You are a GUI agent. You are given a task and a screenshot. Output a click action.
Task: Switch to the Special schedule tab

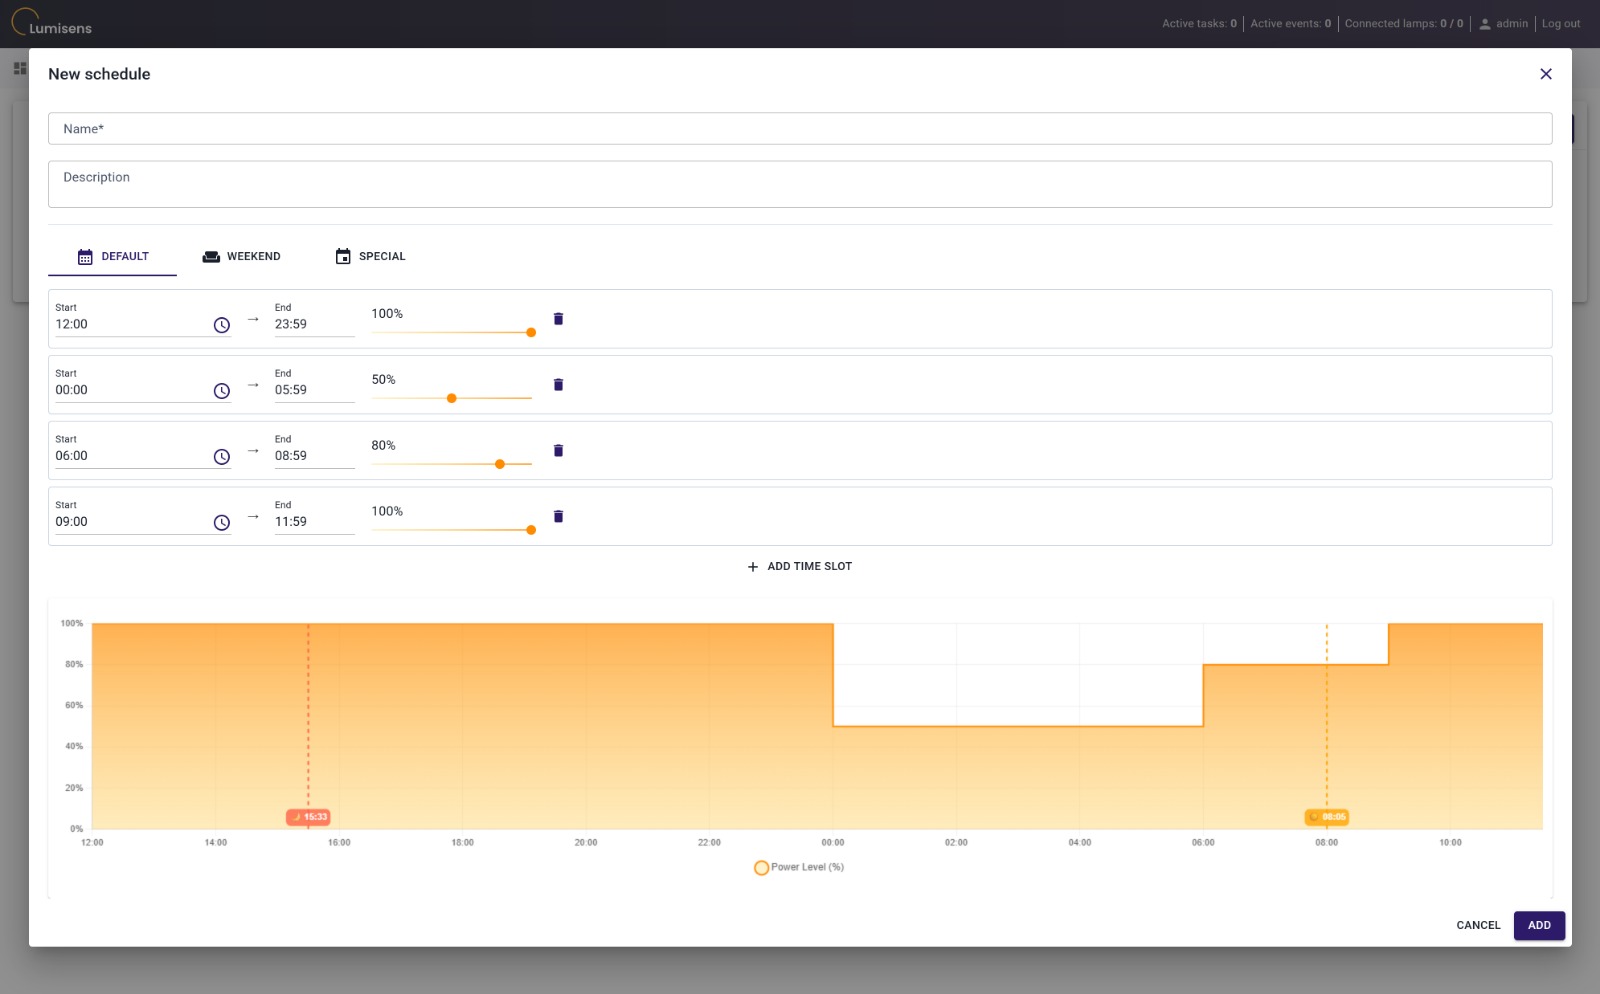click(370, 257)
